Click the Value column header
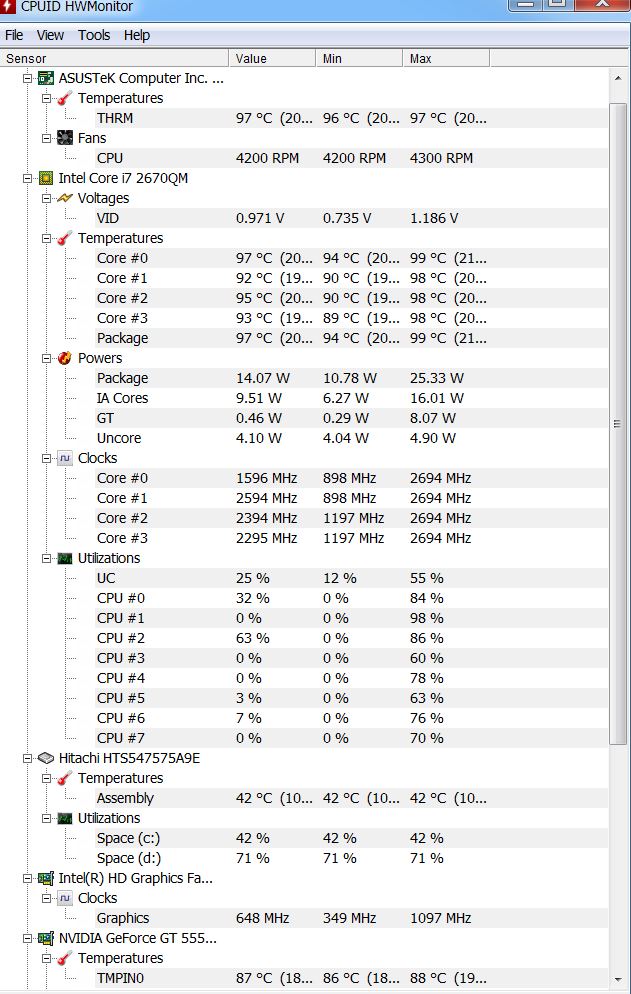This screenshot has width=631, height=994. pyautogui.click(x=272, y=58)
